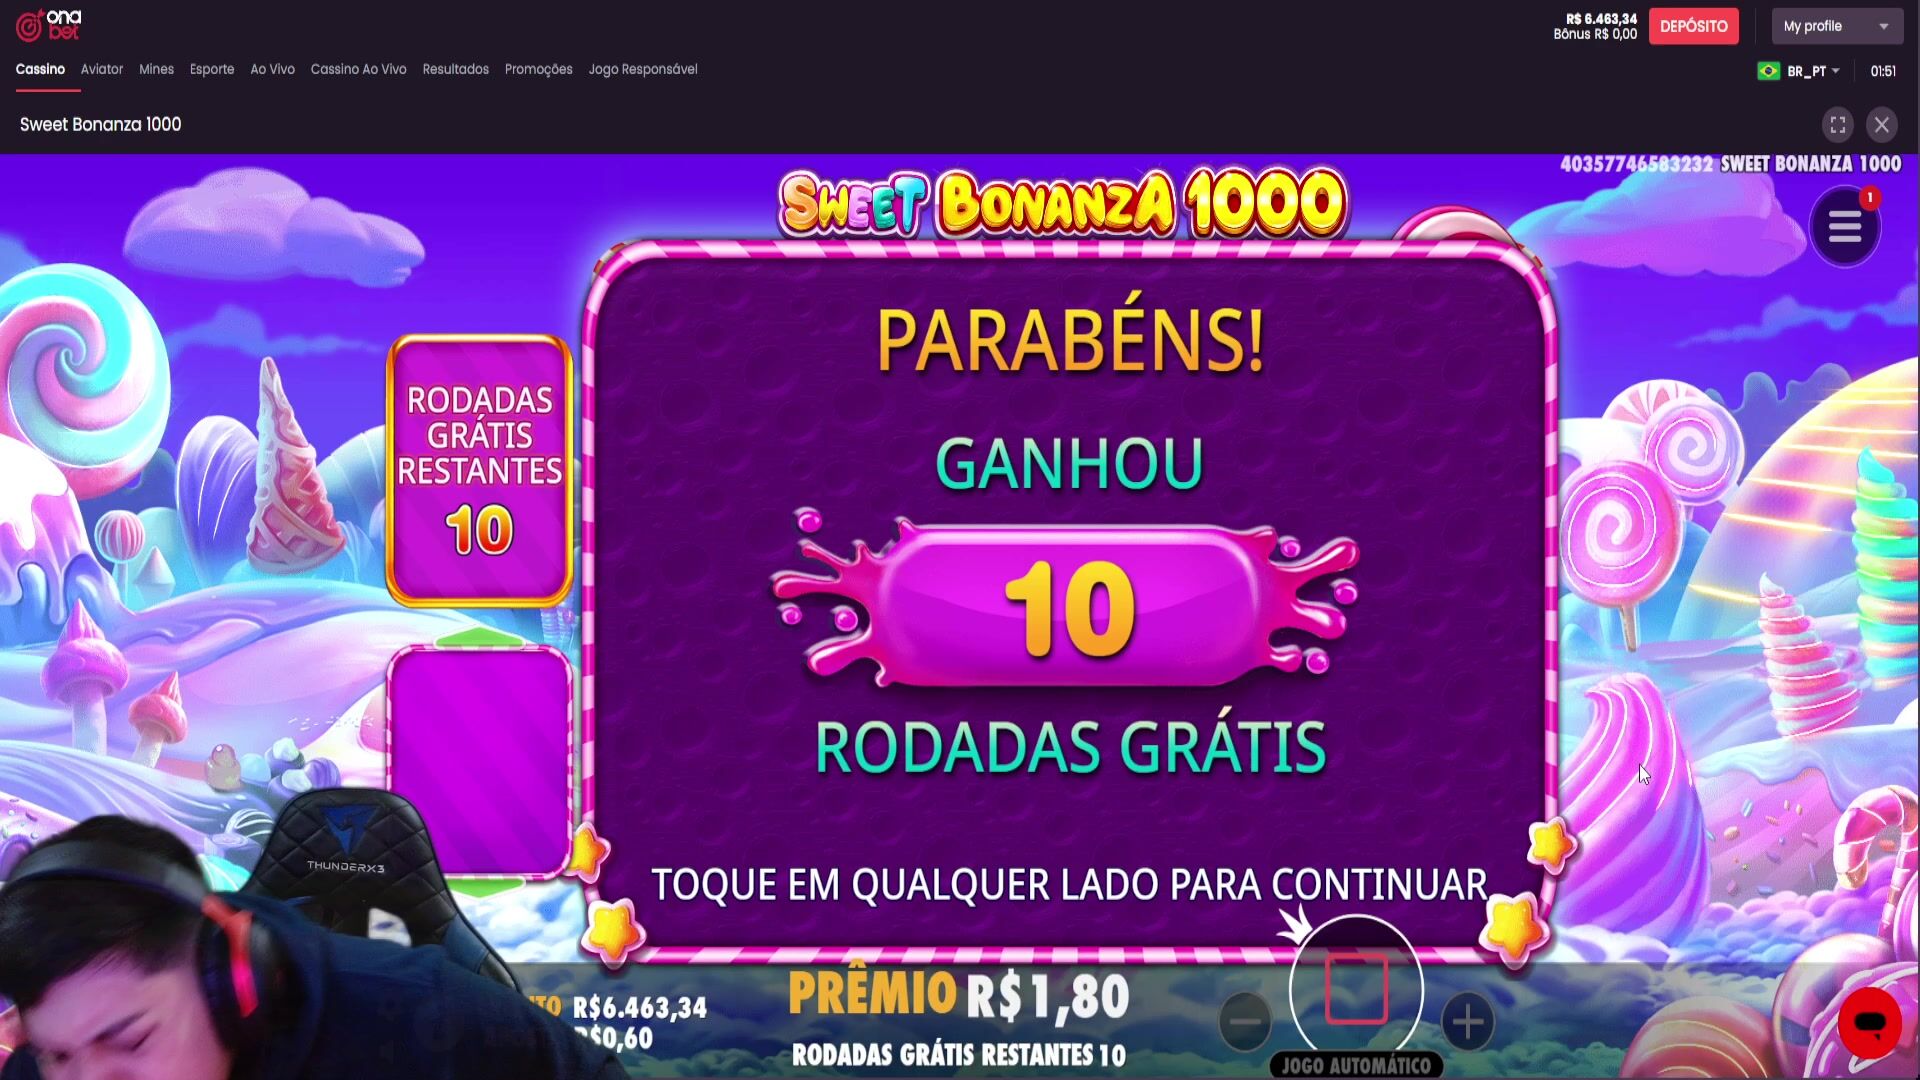The image size is (1920, 1080).
Task: Open the BR_PT language selector
Action: point(1813,71)
